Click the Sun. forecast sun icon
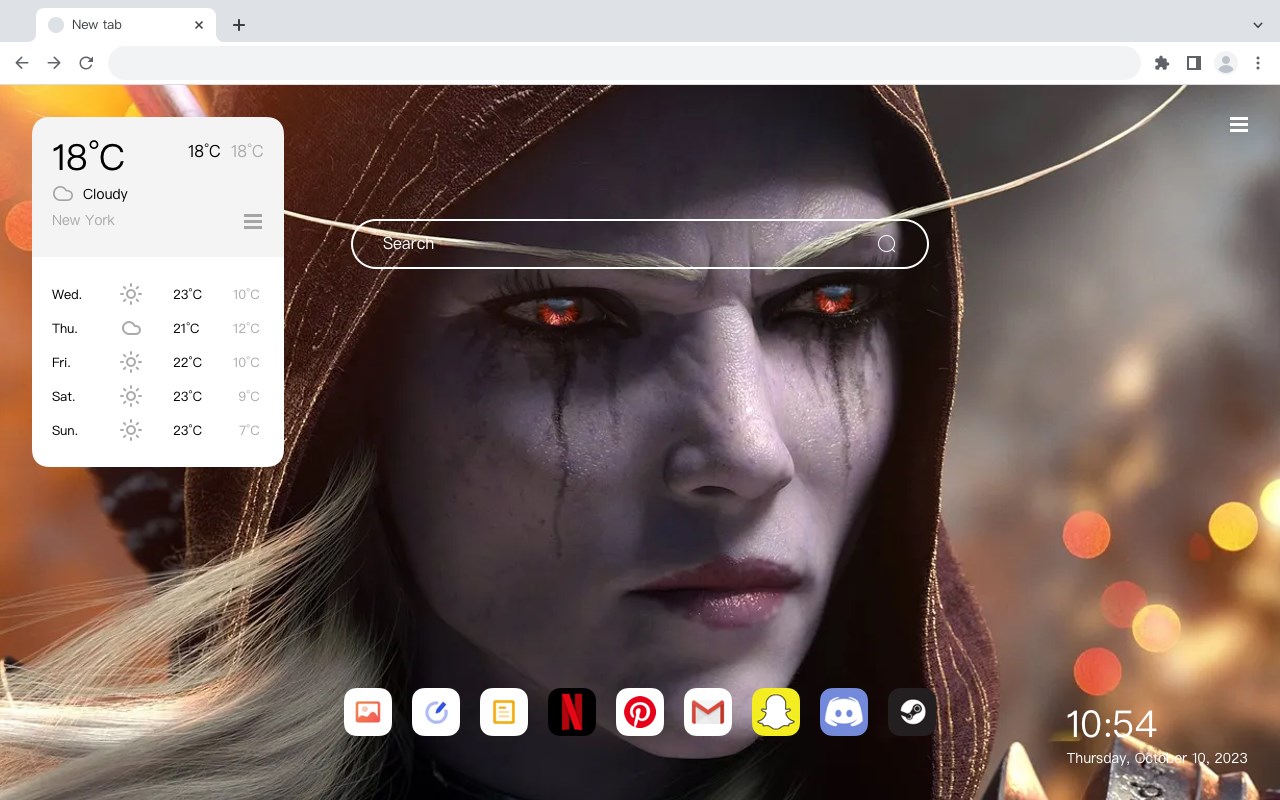1280x800 pixels. coord(131,430)
